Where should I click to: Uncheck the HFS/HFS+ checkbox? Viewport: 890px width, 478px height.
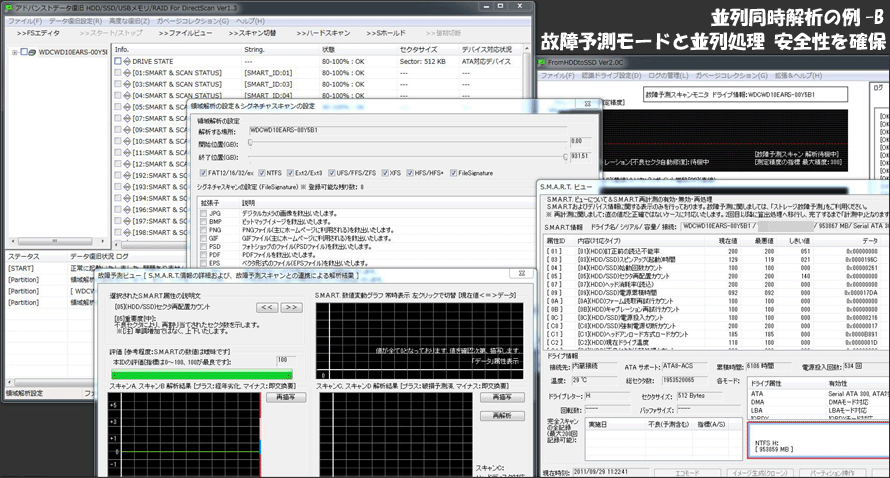[410, 173]
